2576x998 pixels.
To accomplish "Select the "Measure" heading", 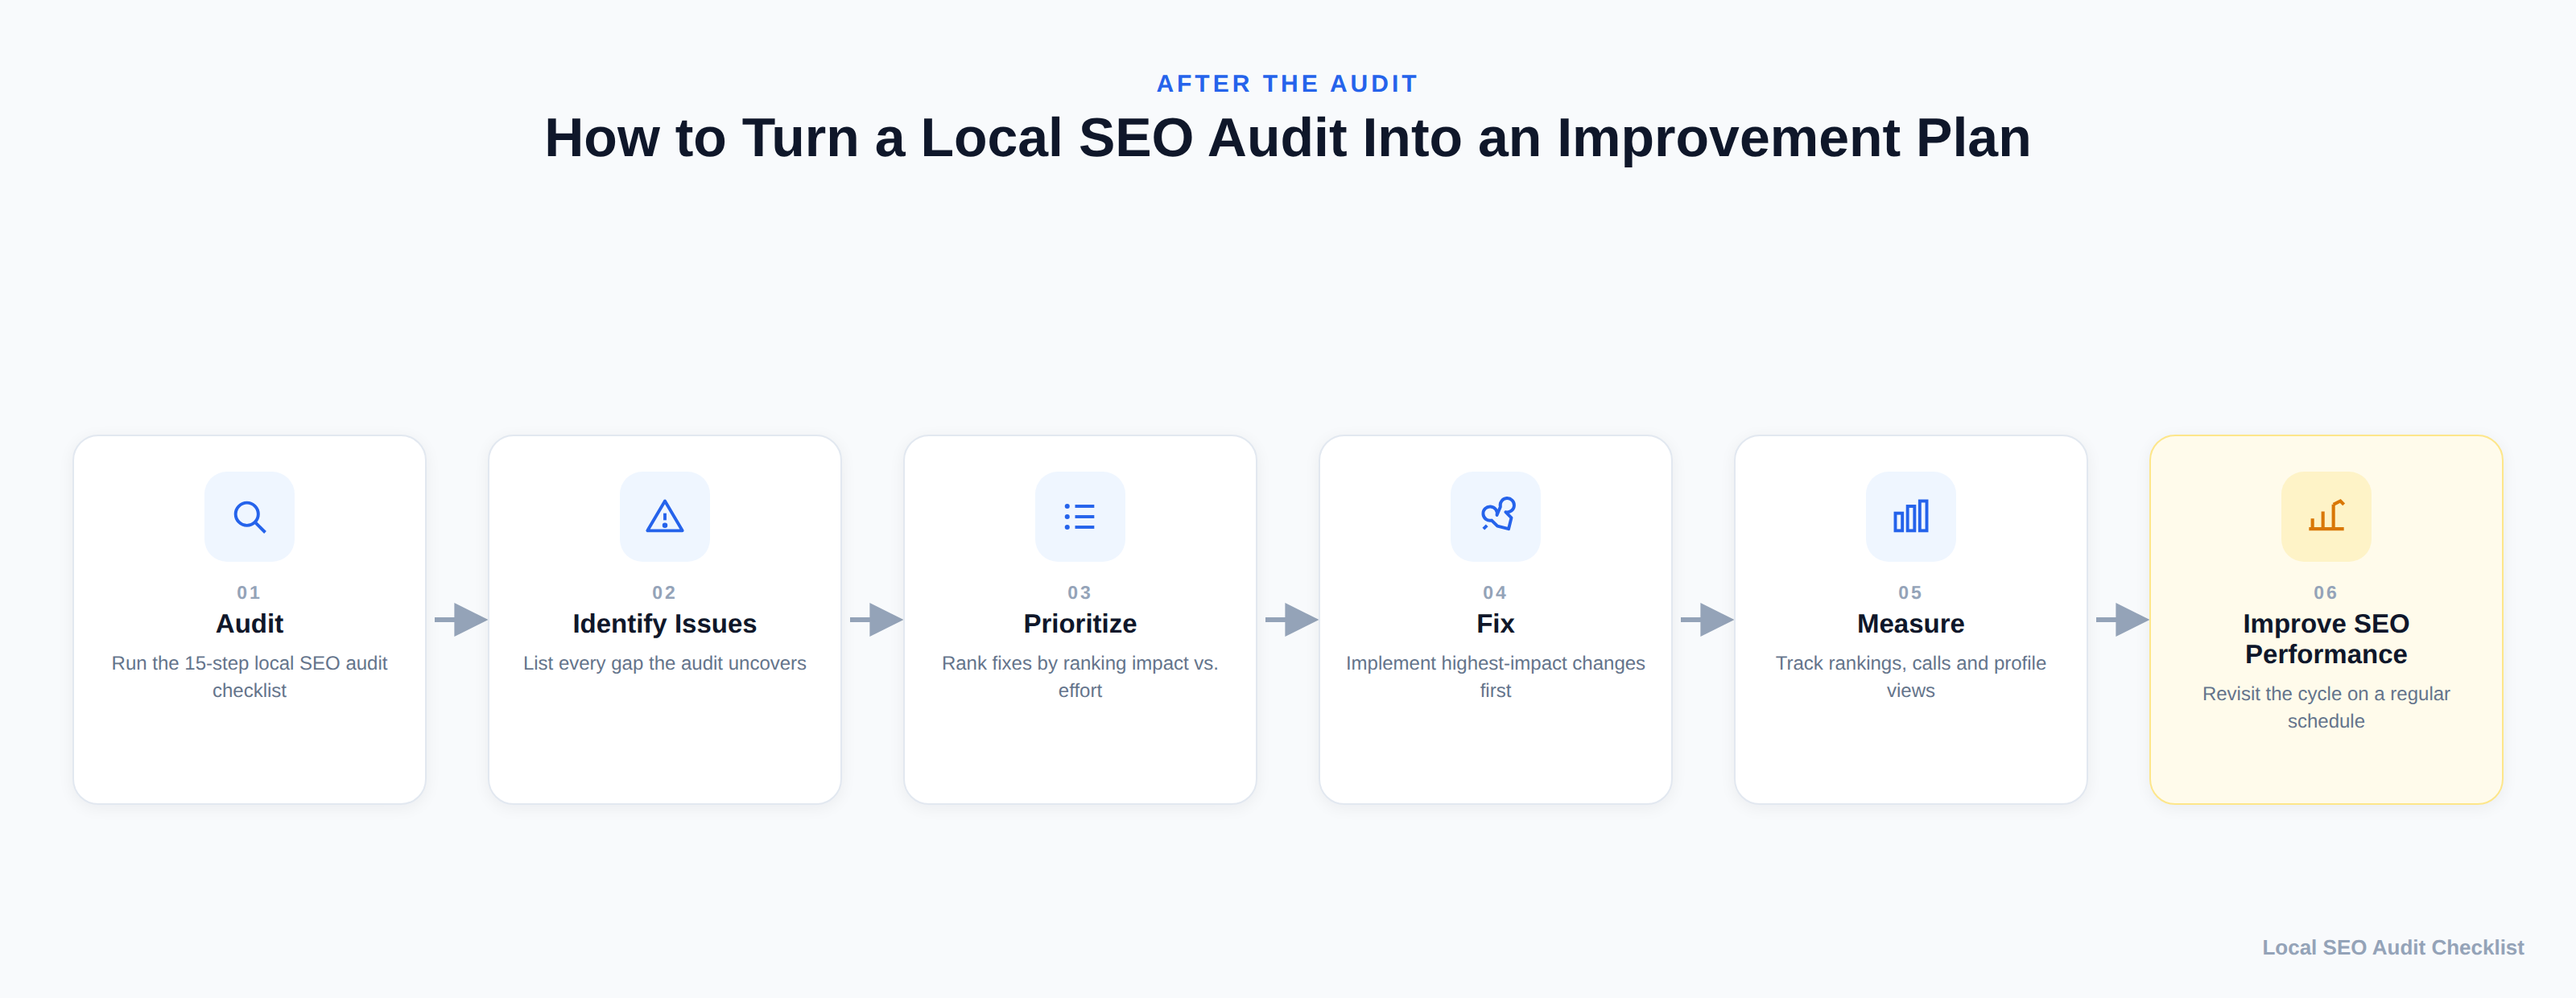I will pos(1910,623).
